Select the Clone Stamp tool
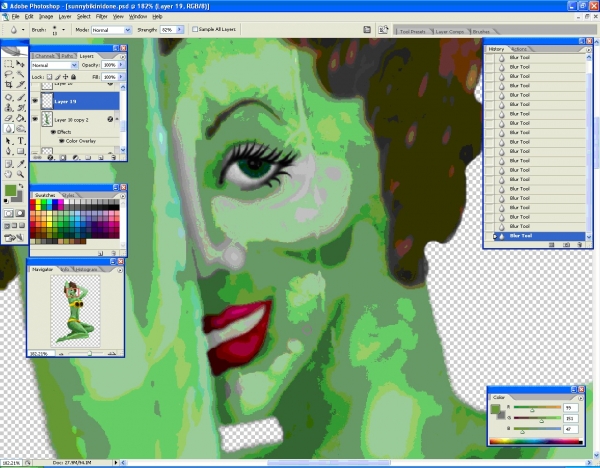Image resolution: width=600 pixels, height=468 pixels. coord(8,108)
